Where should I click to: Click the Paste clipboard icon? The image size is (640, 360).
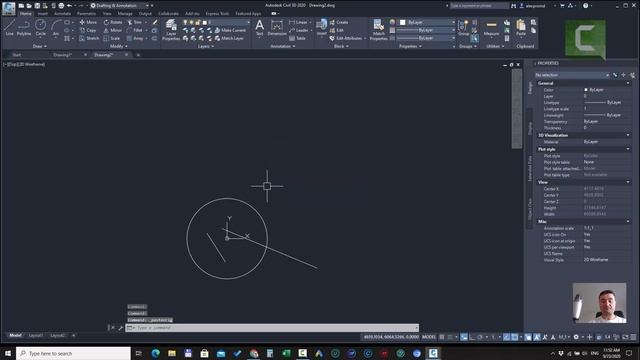(521, 28)
